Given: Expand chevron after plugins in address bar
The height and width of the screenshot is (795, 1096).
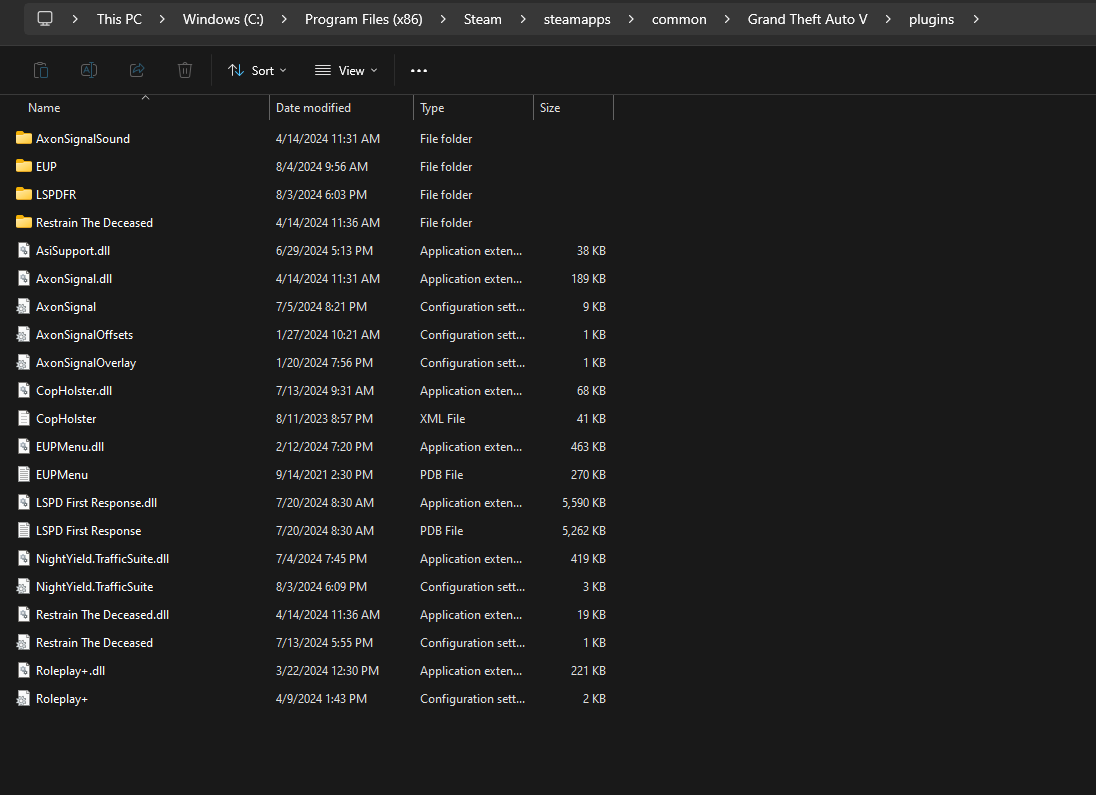Looking at the screenshot, I should point(976,19).
